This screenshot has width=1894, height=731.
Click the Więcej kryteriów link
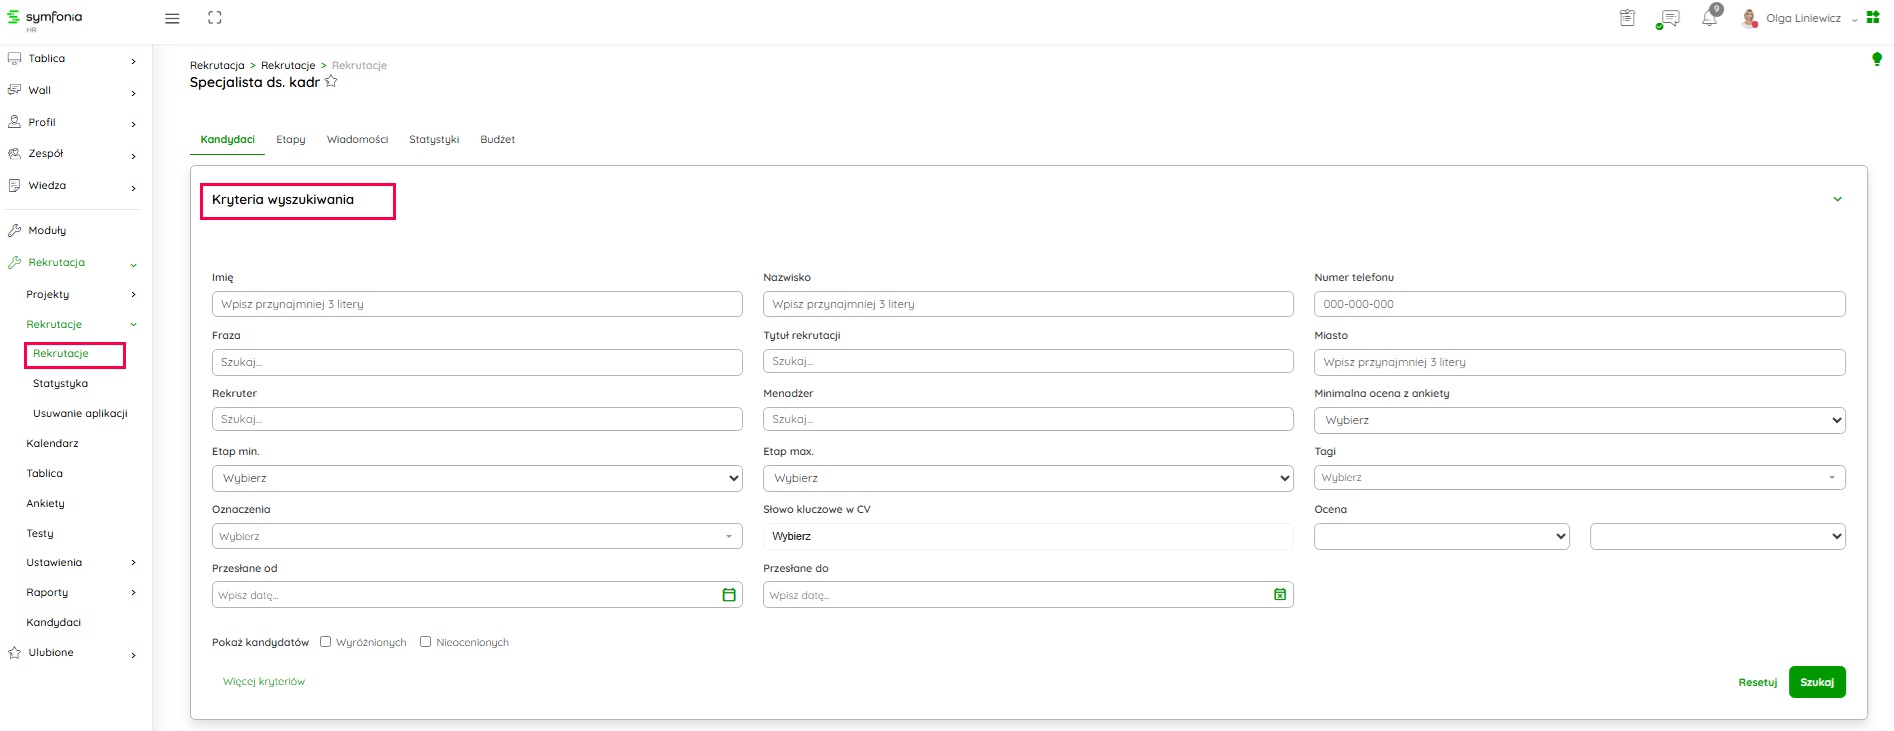tap(264, 682)
